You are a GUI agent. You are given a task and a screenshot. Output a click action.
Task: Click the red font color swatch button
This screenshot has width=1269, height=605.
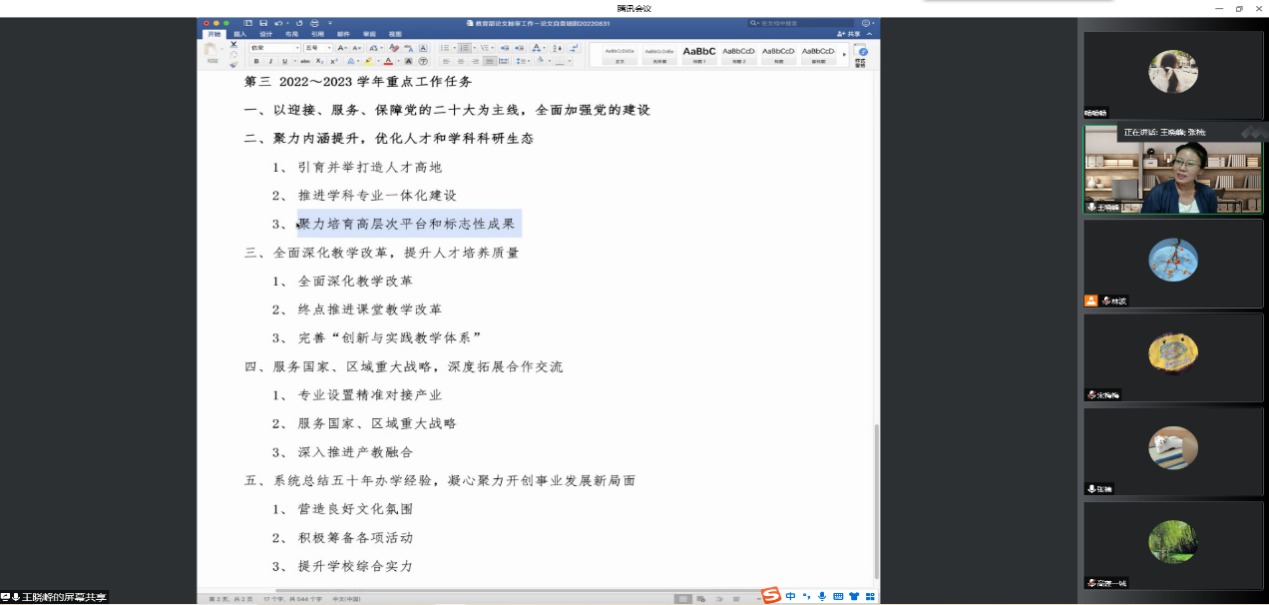(388, 61)
